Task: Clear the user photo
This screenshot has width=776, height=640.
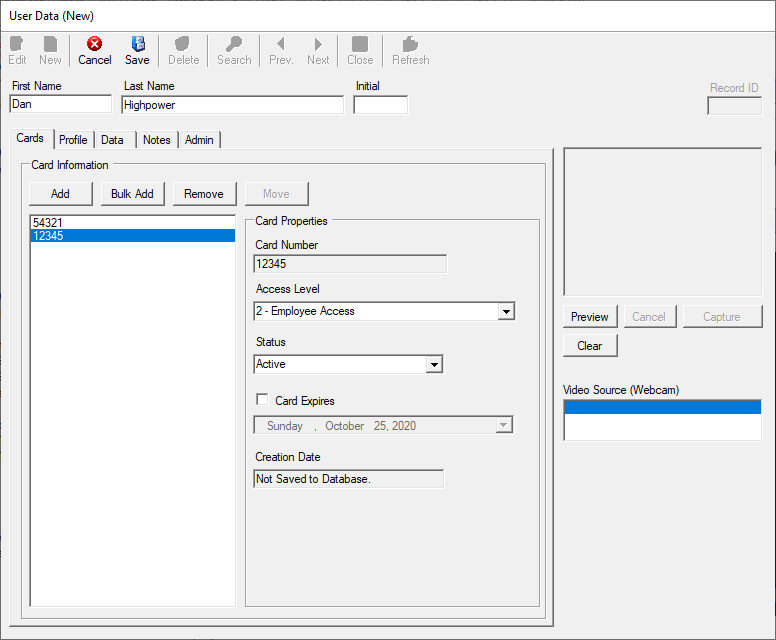Action: pos(590,345)
